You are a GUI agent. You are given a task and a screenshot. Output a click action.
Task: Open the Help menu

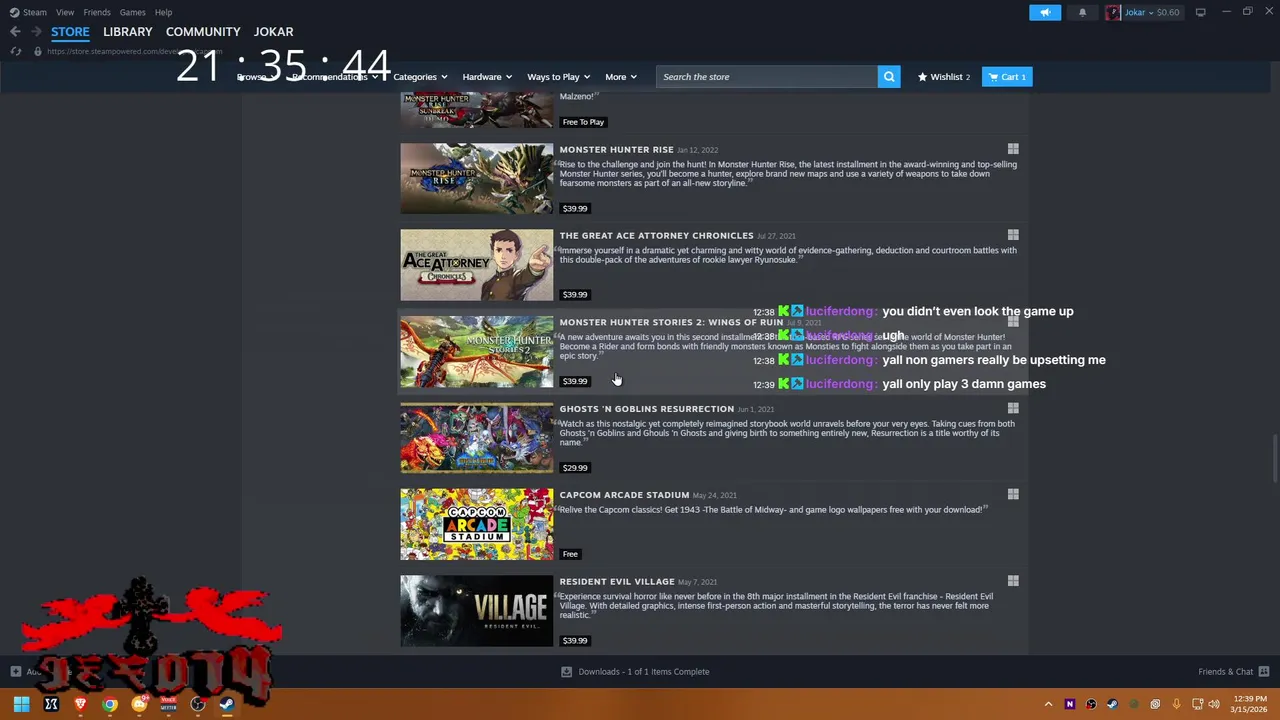[x=163, y=12]
